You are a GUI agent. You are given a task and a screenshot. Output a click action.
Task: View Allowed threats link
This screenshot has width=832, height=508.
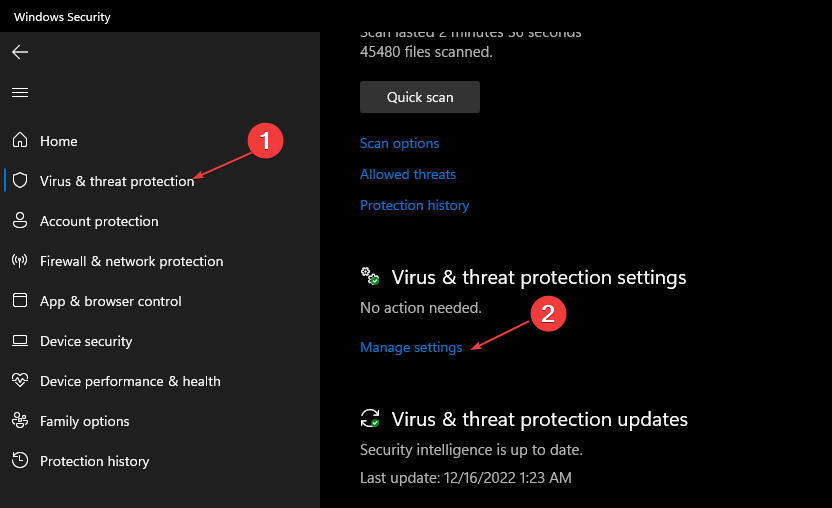point(408,174)
